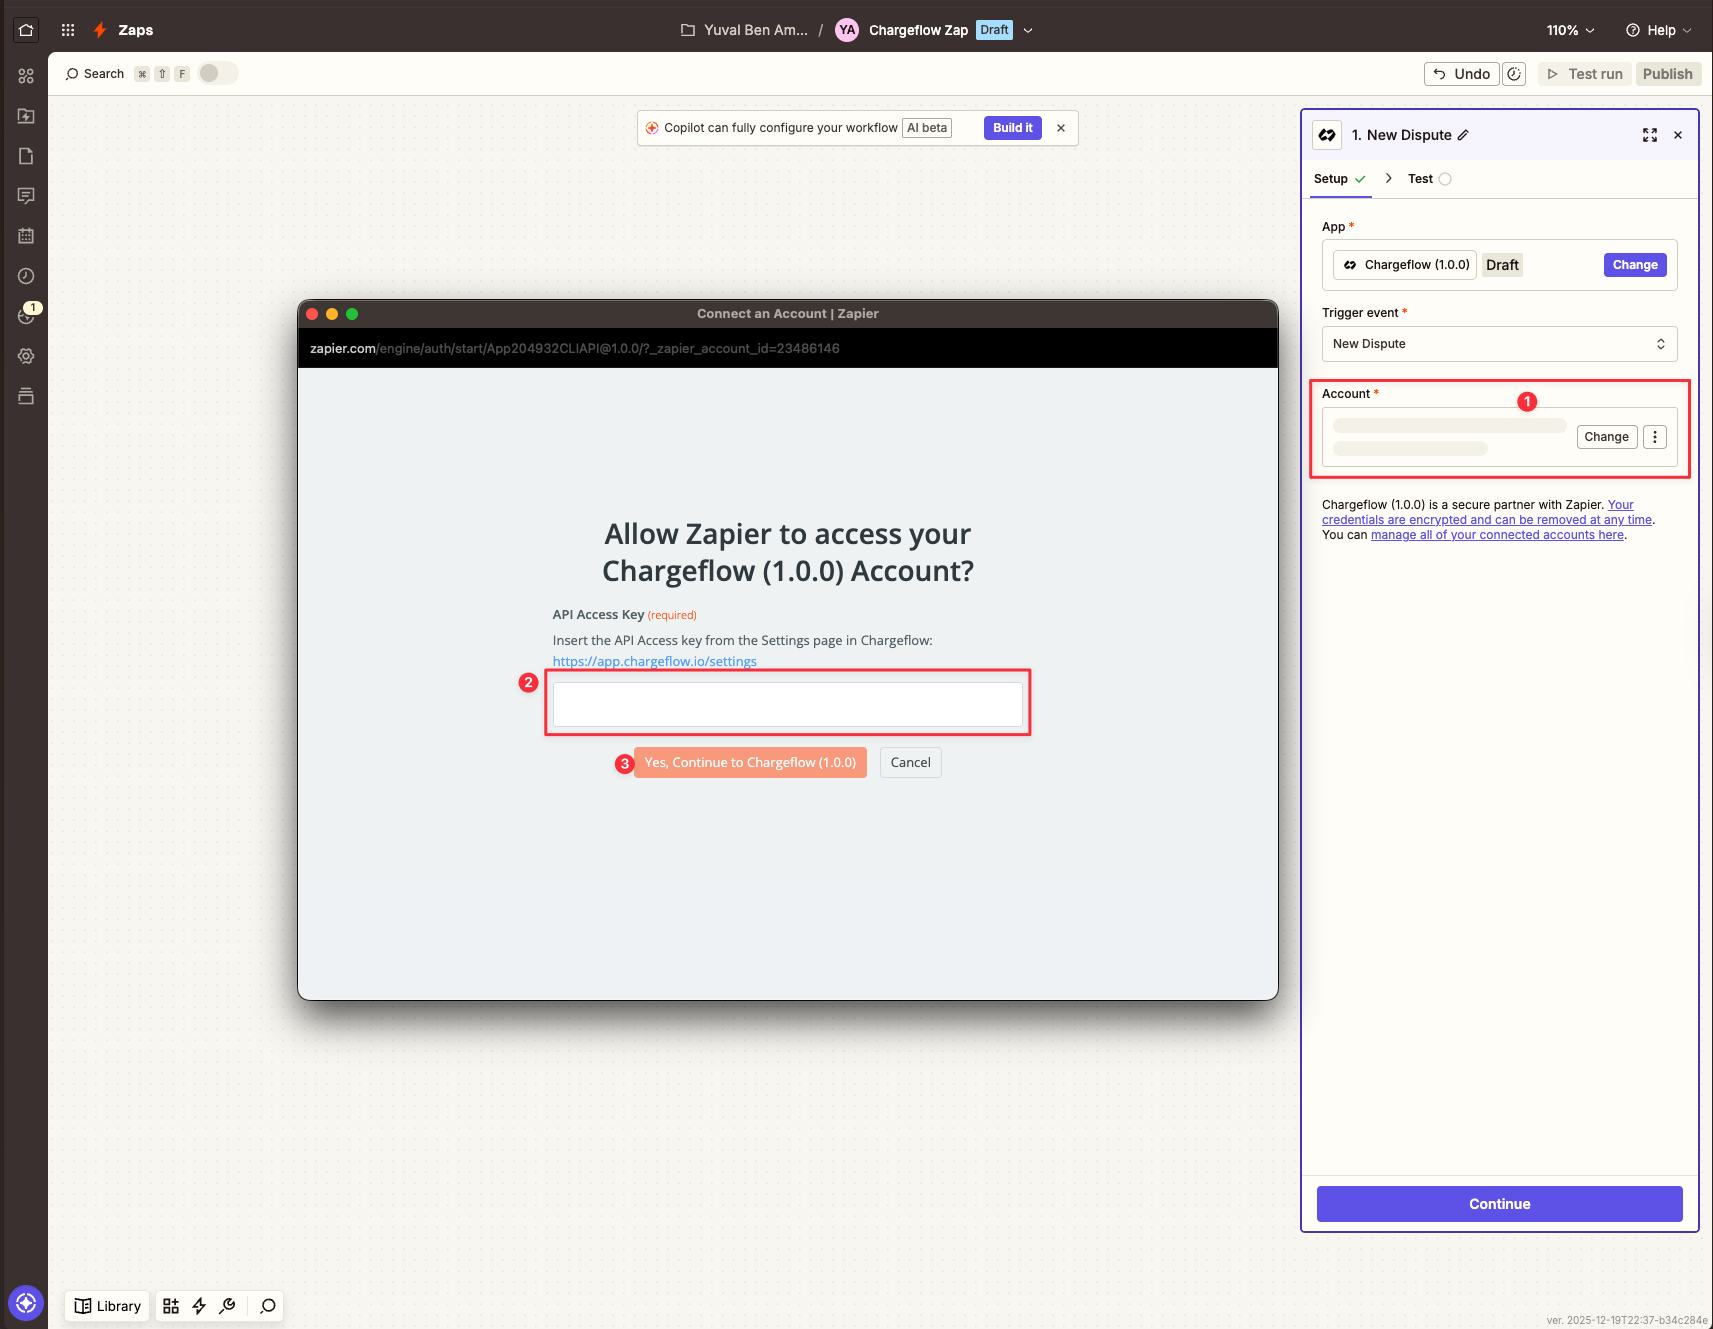Viewport: 1713px width, 1329px height.
Task: Click the magnifier icon in the bottom toolbar
Action: tap(268, 1306)
